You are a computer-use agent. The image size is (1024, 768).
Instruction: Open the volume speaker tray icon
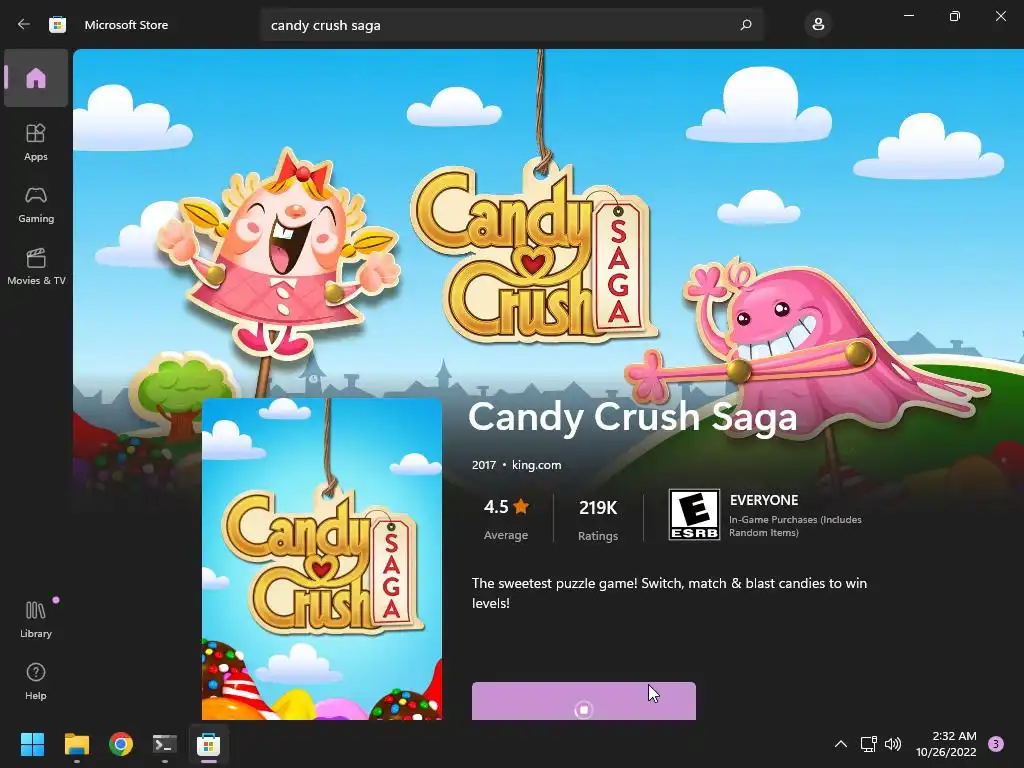893,744
